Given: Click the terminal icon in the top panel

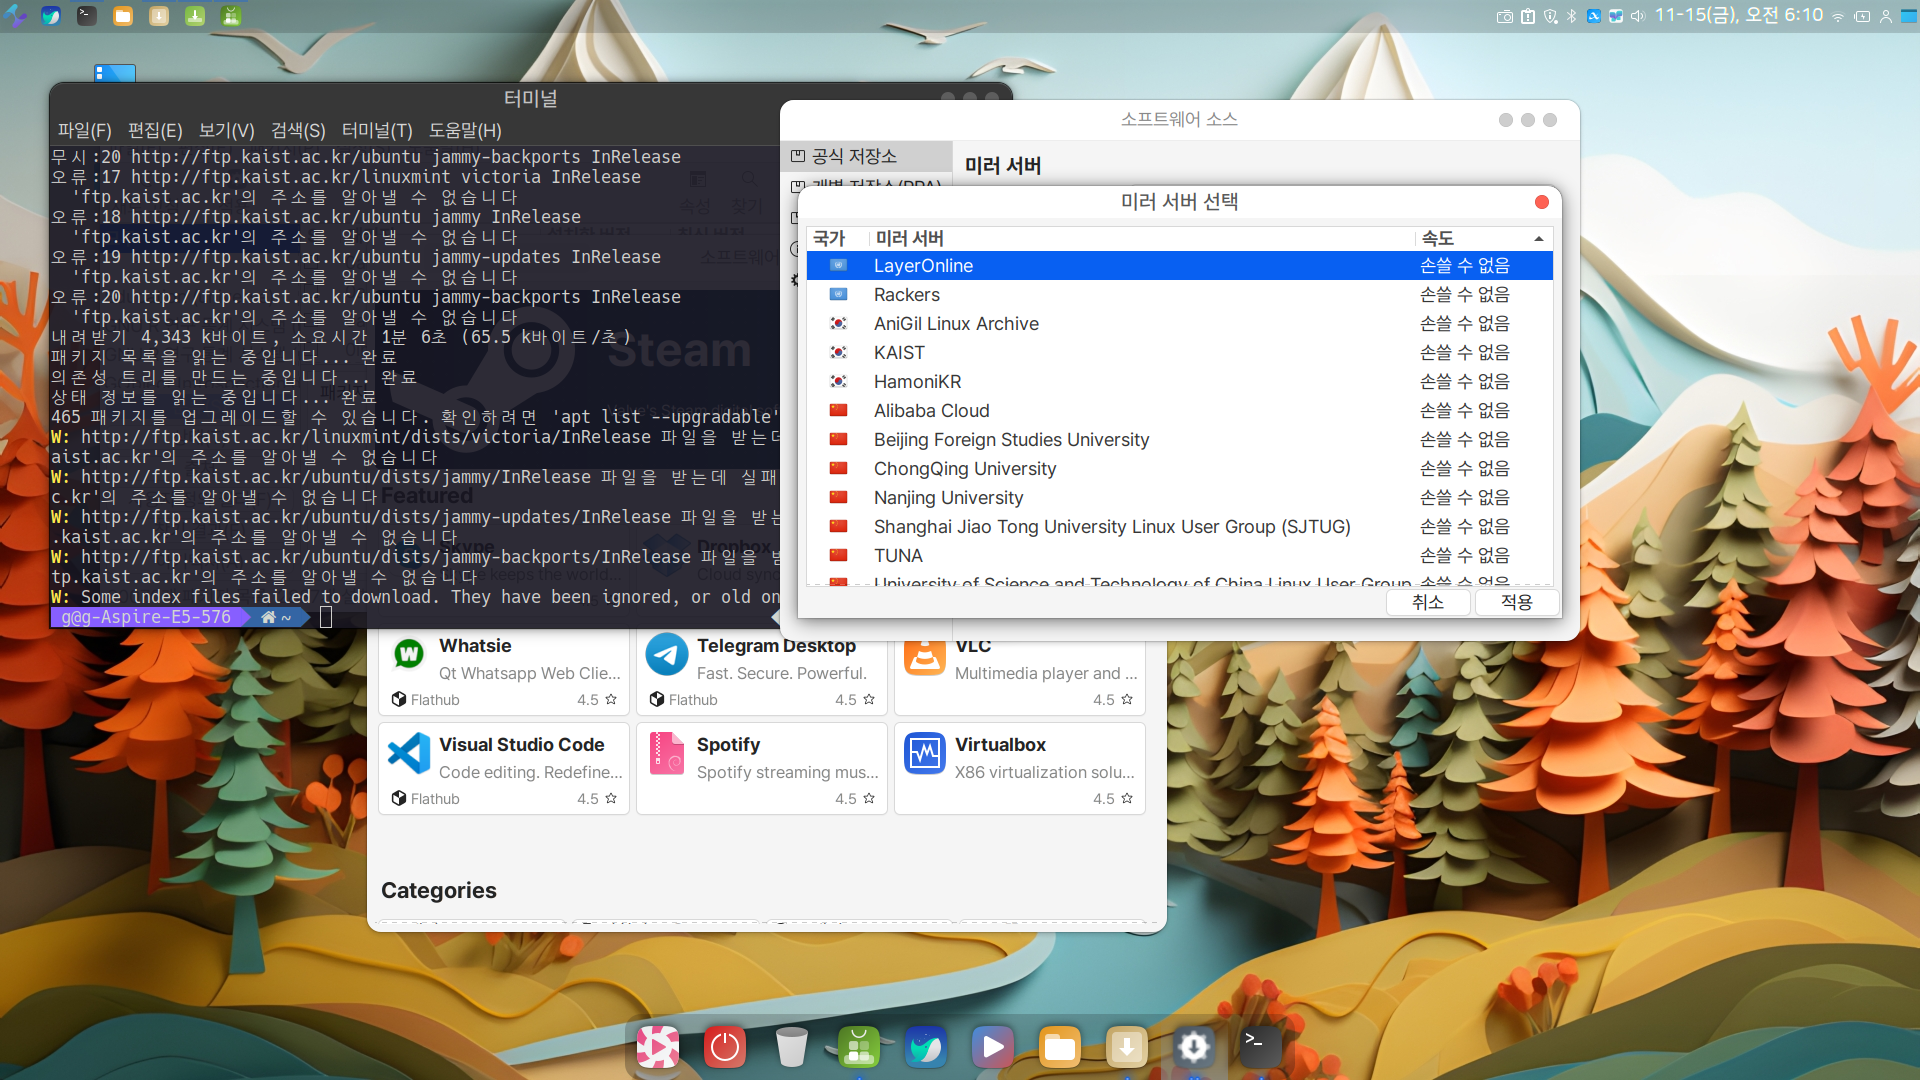Looking at the screenshot, I should [87, 16].
